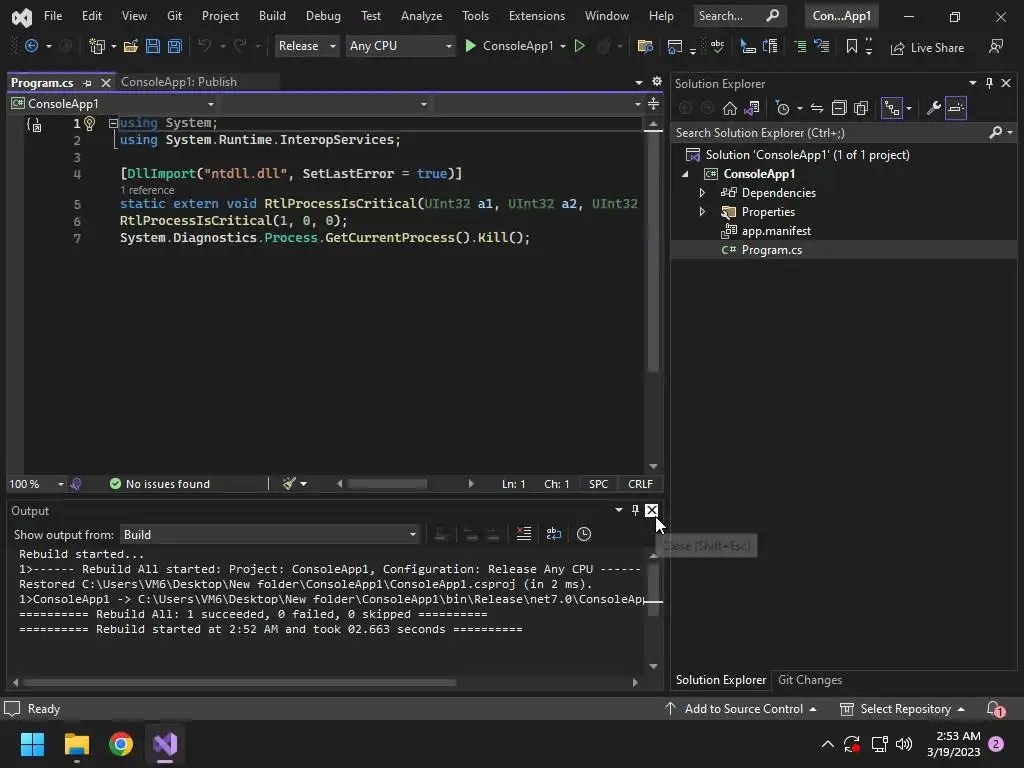The width and height of the screenshot is (1024, 768).
Task: Click the Open File folder icon
Action: (x=131, y=46)
